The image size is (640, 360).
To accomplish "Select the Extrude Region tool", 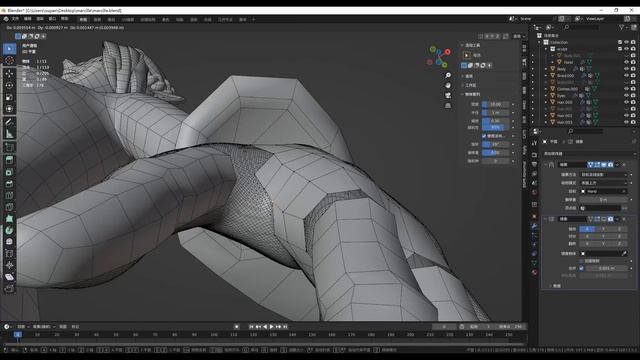I will click(x=9, y=160).
